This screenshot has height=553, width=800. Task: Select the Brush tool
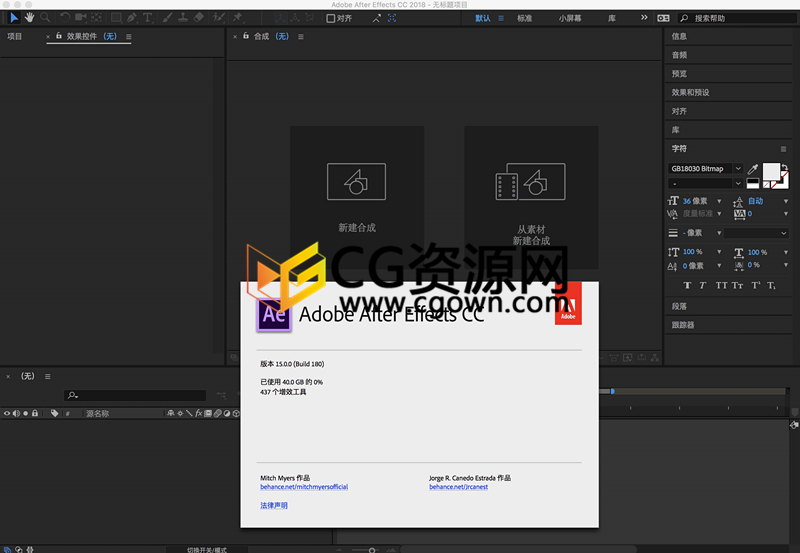pyautogui.click(x=167, y=18)
